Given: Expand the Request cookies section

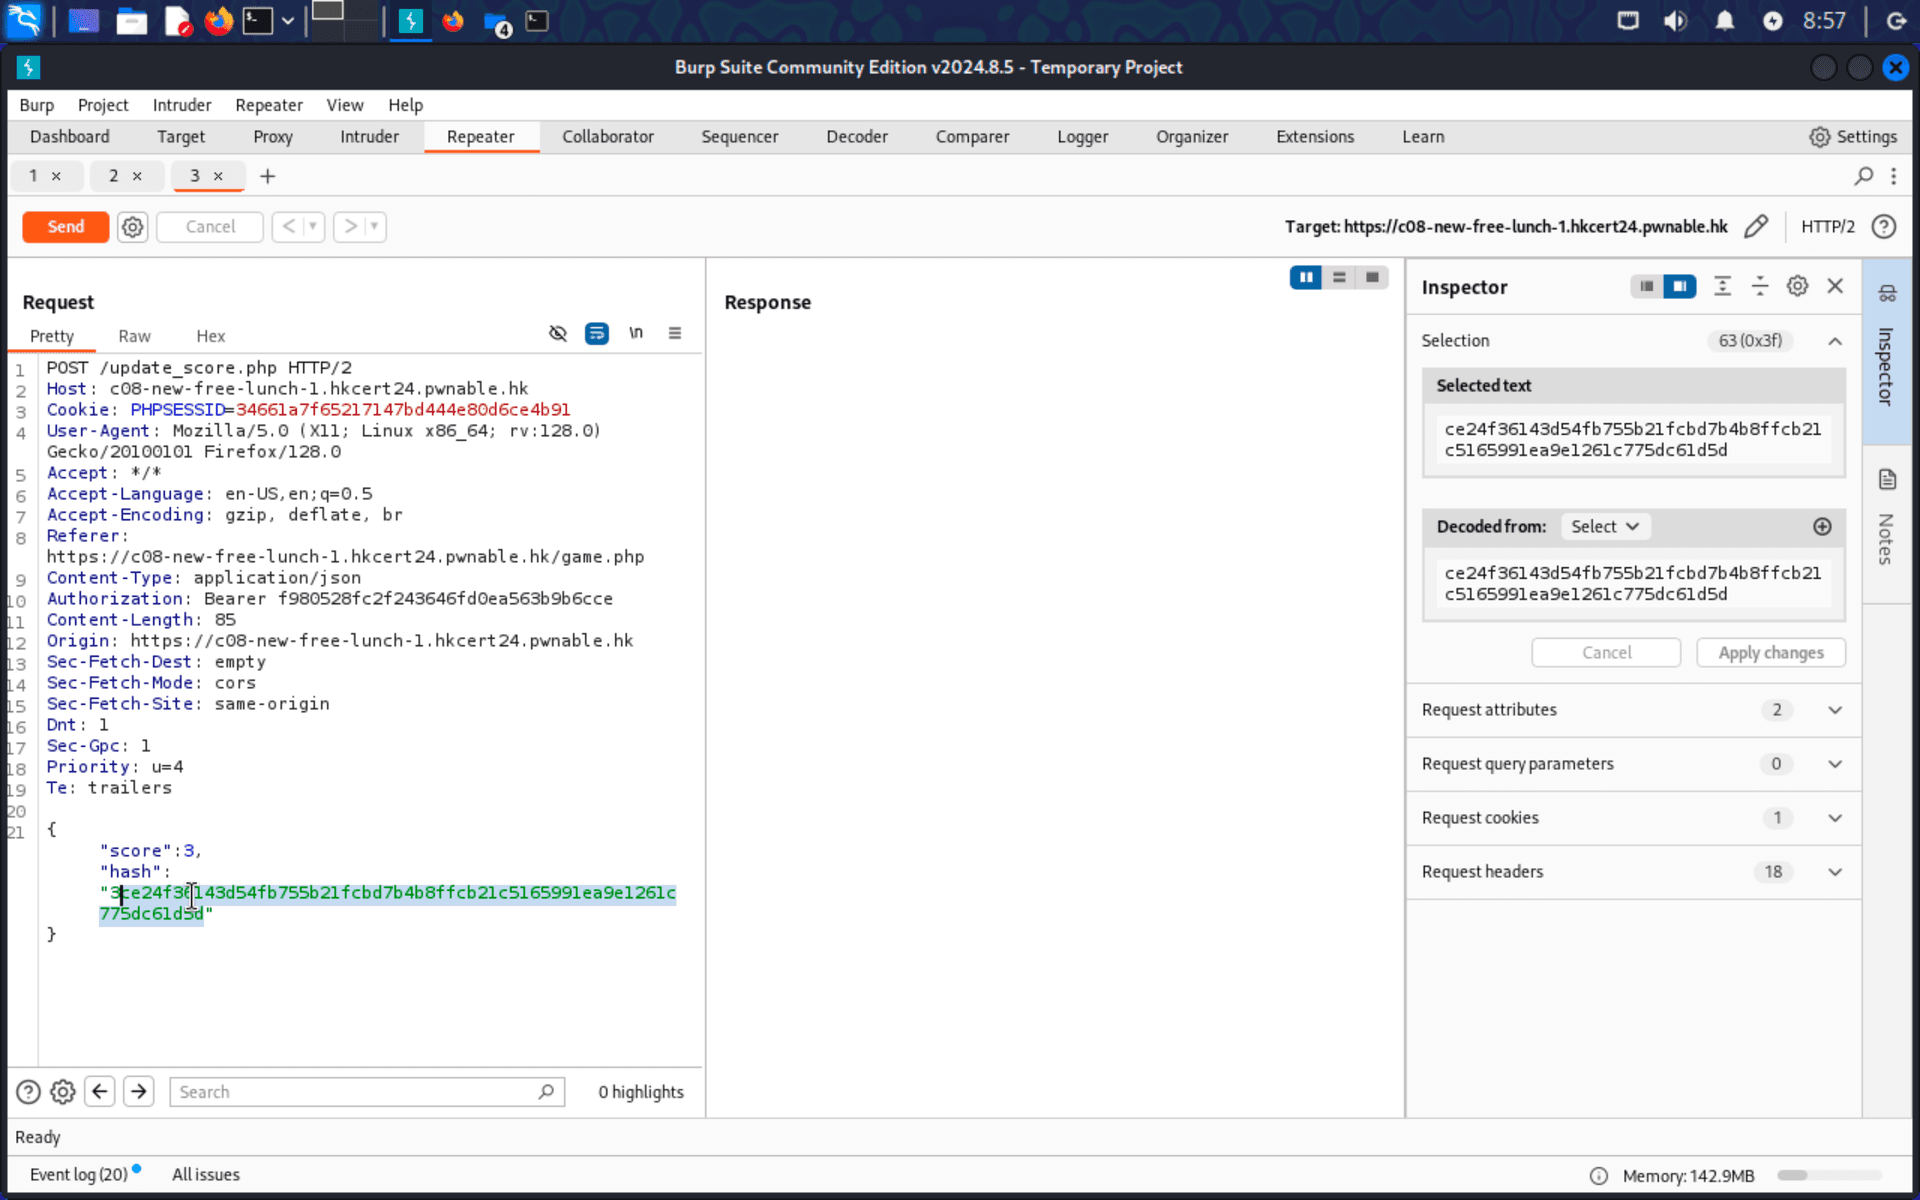Looking at the screenshot, I should tap(1834, 818).
